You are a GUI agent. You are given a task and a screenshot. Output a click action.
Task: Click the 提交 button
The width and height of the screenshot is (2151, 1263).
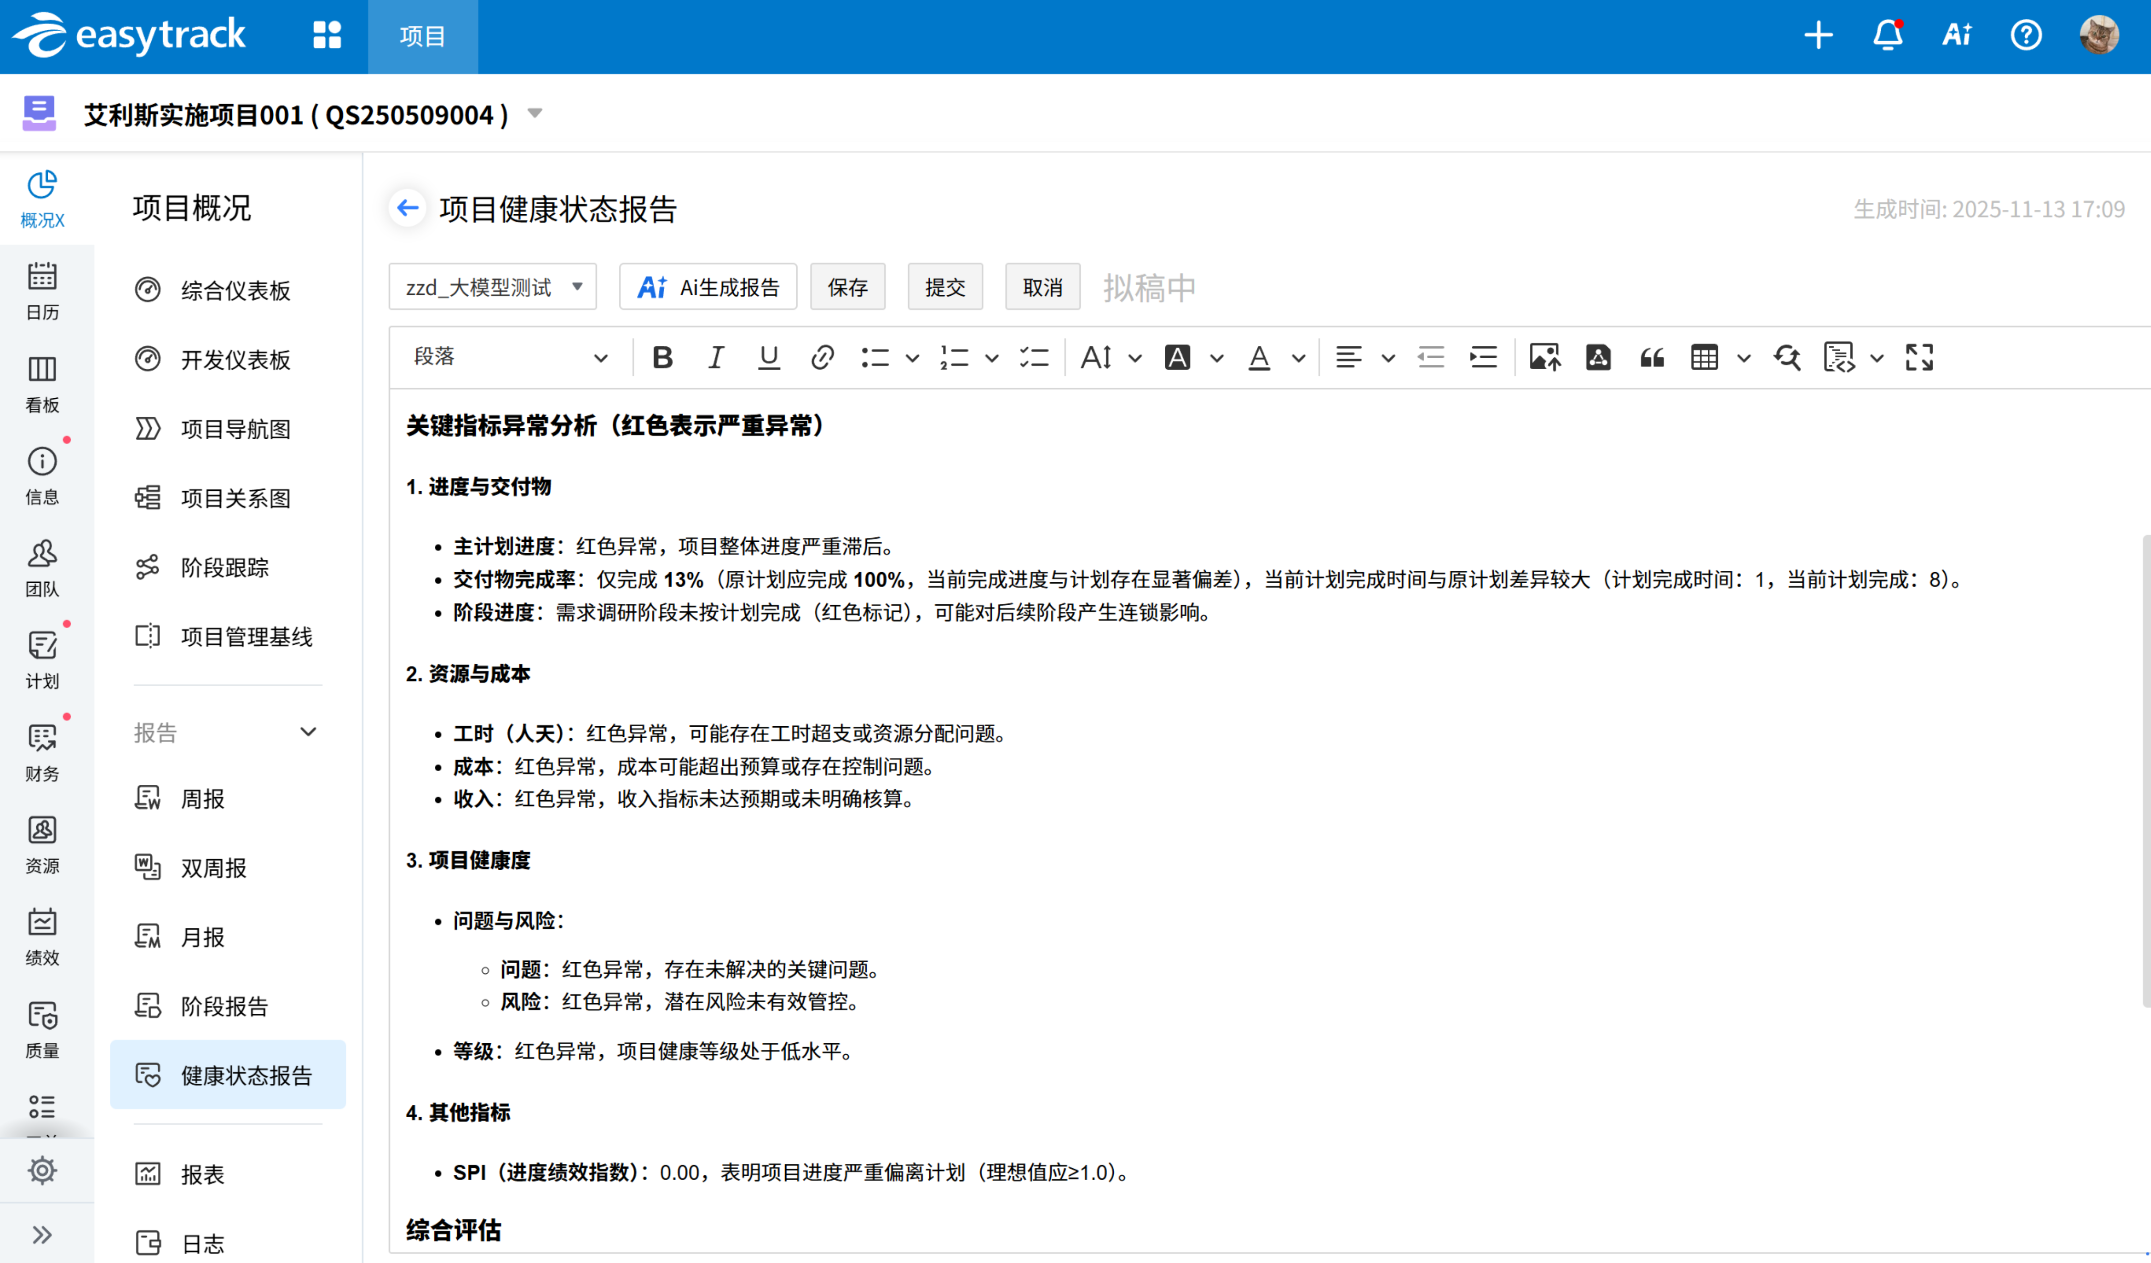[x=944, y=288]
